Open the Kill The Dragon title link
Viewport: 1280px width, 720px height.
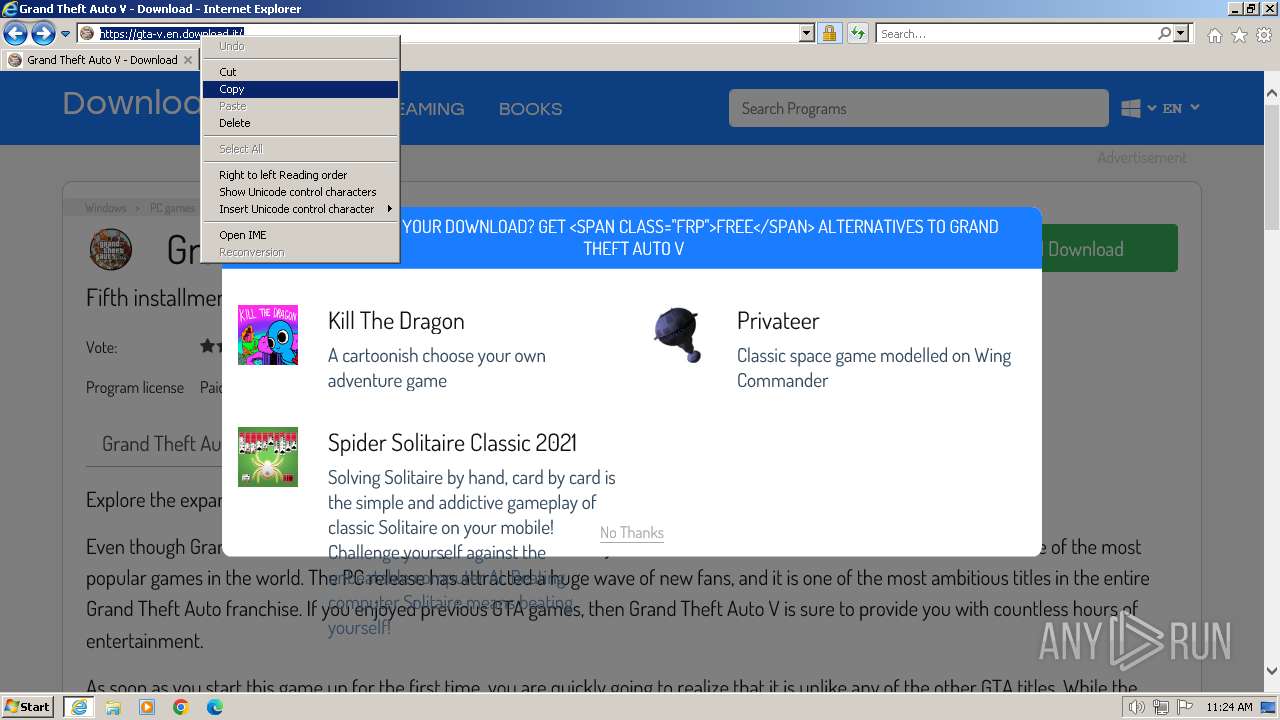pos(396,321)
